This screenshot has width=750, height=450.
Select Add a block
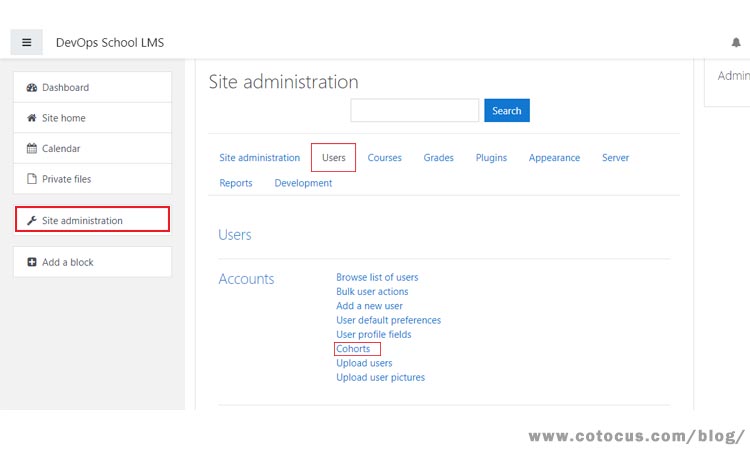pos(92,262)
